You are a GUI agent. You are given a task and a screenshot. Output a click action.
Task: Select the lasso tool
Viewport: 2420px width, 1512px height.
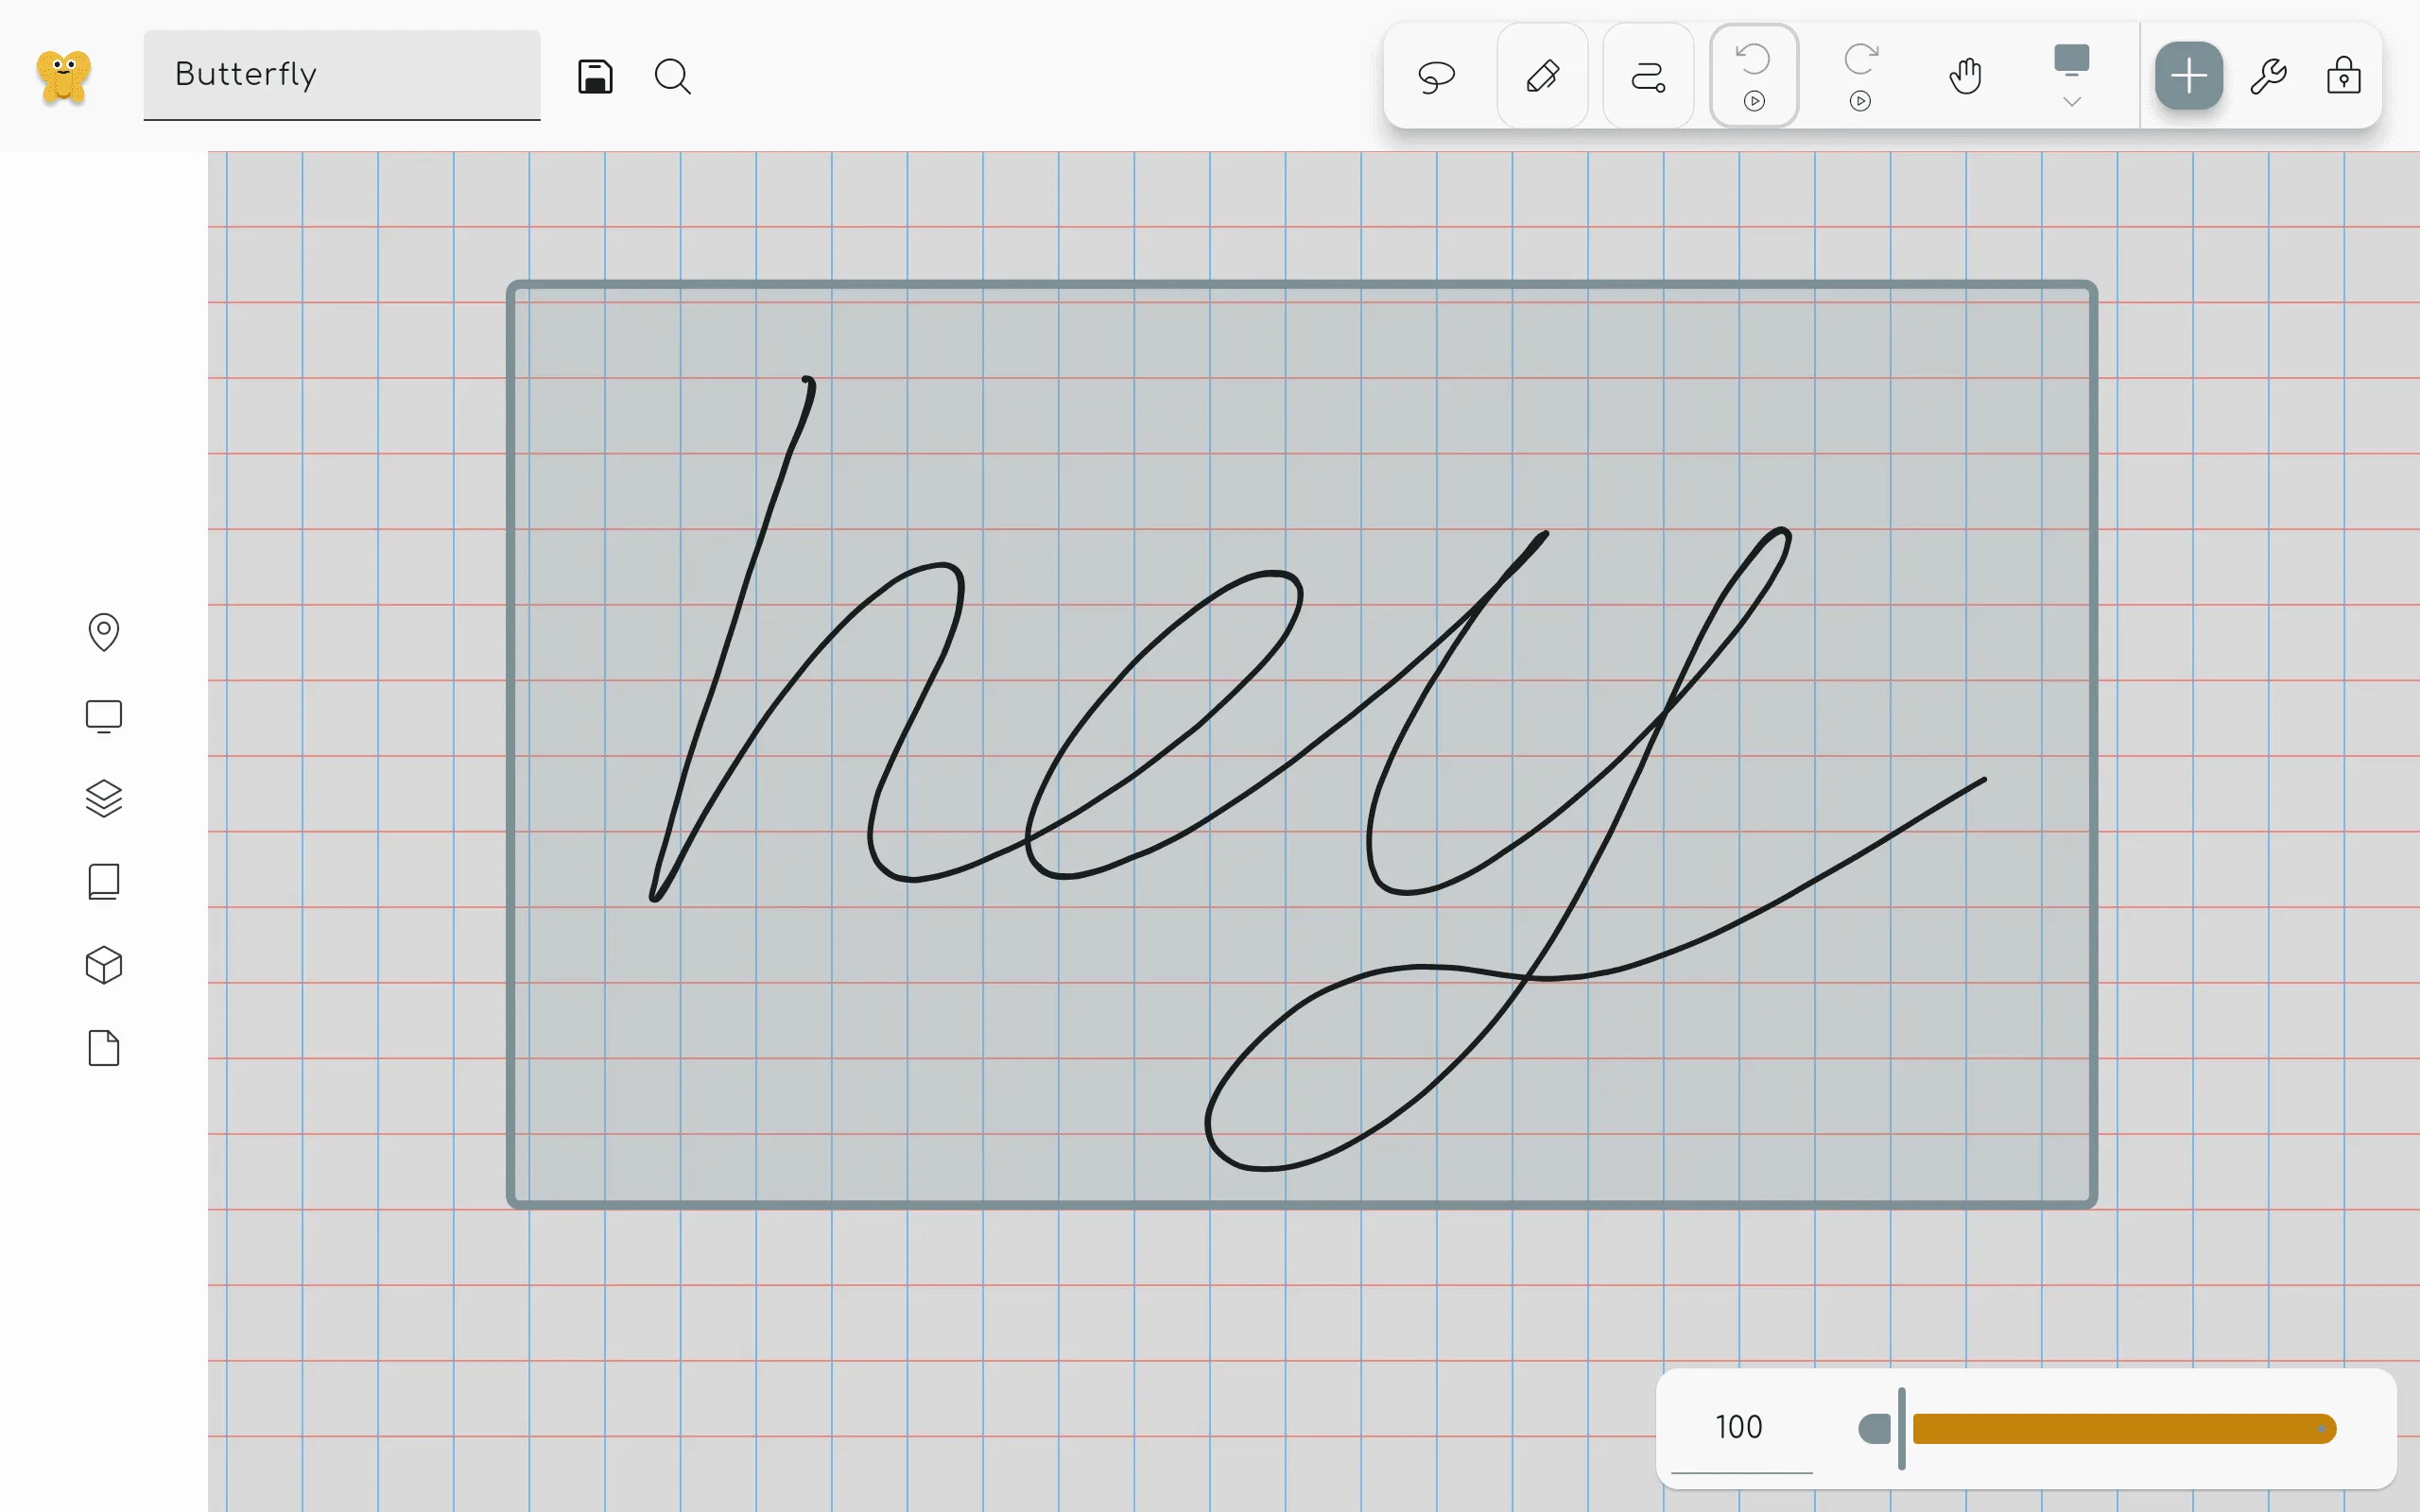coord(1436,76)
